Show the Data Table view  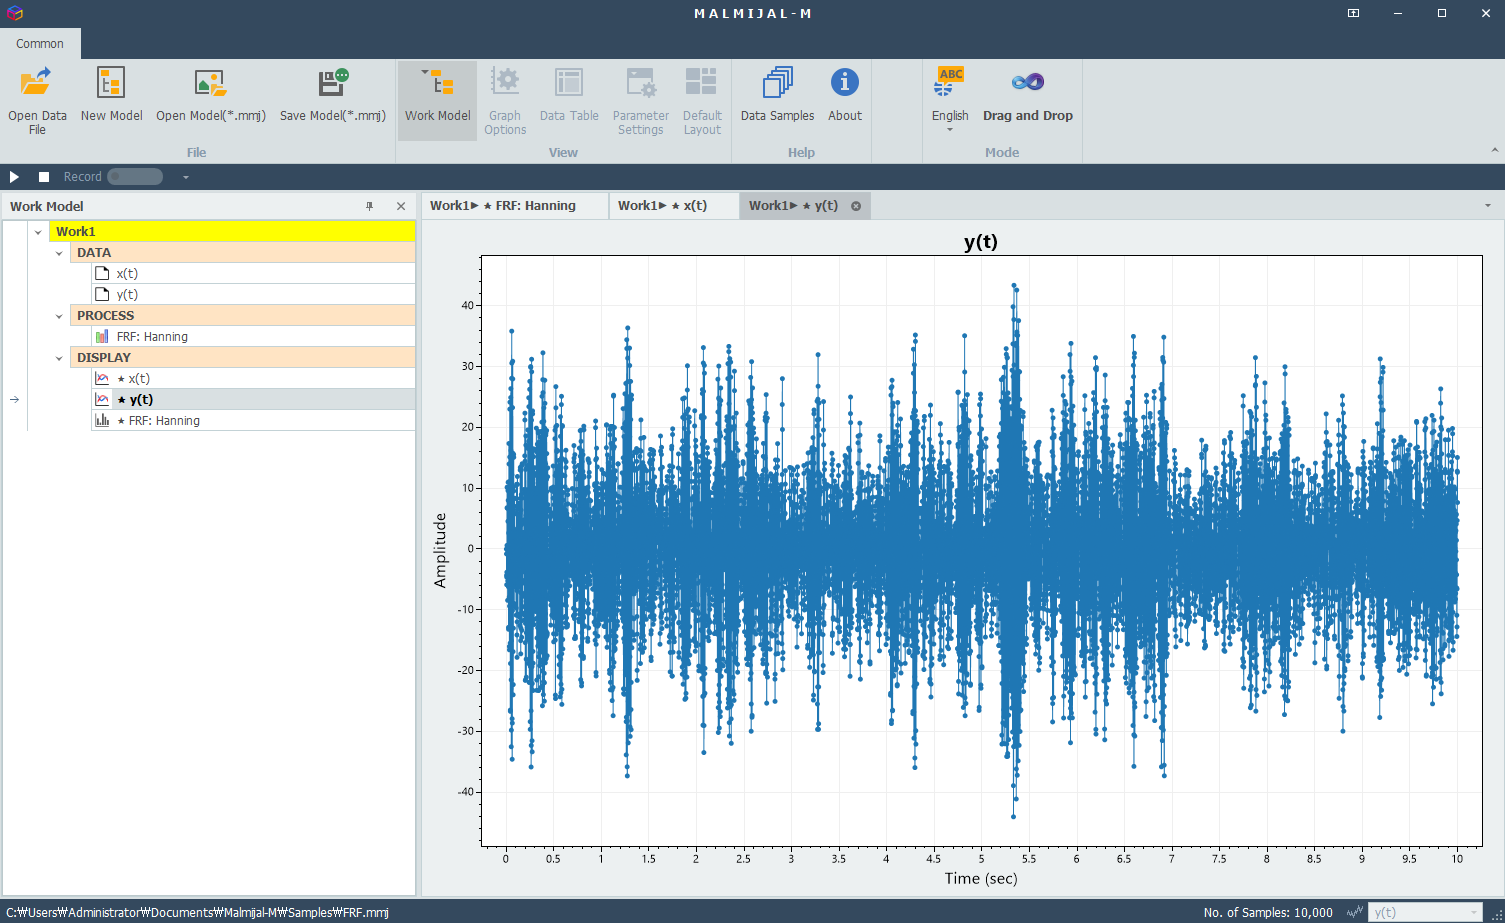569,95
